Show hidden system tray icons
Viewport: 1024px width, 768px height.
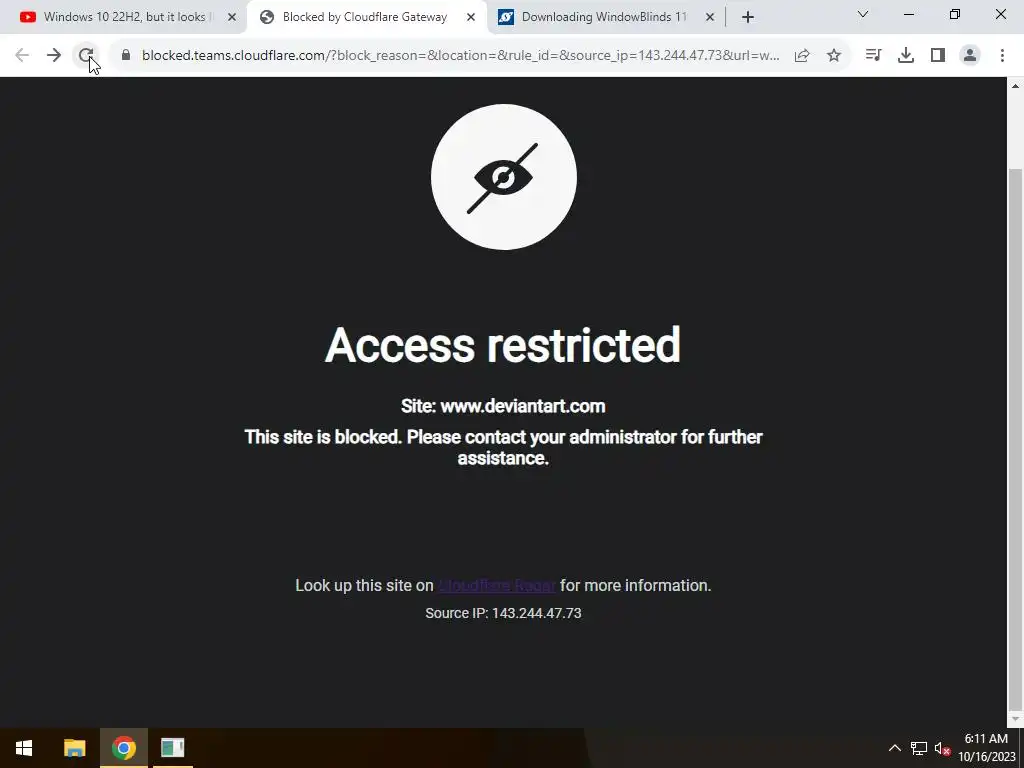pyautogui.click(x=895, y=748)
